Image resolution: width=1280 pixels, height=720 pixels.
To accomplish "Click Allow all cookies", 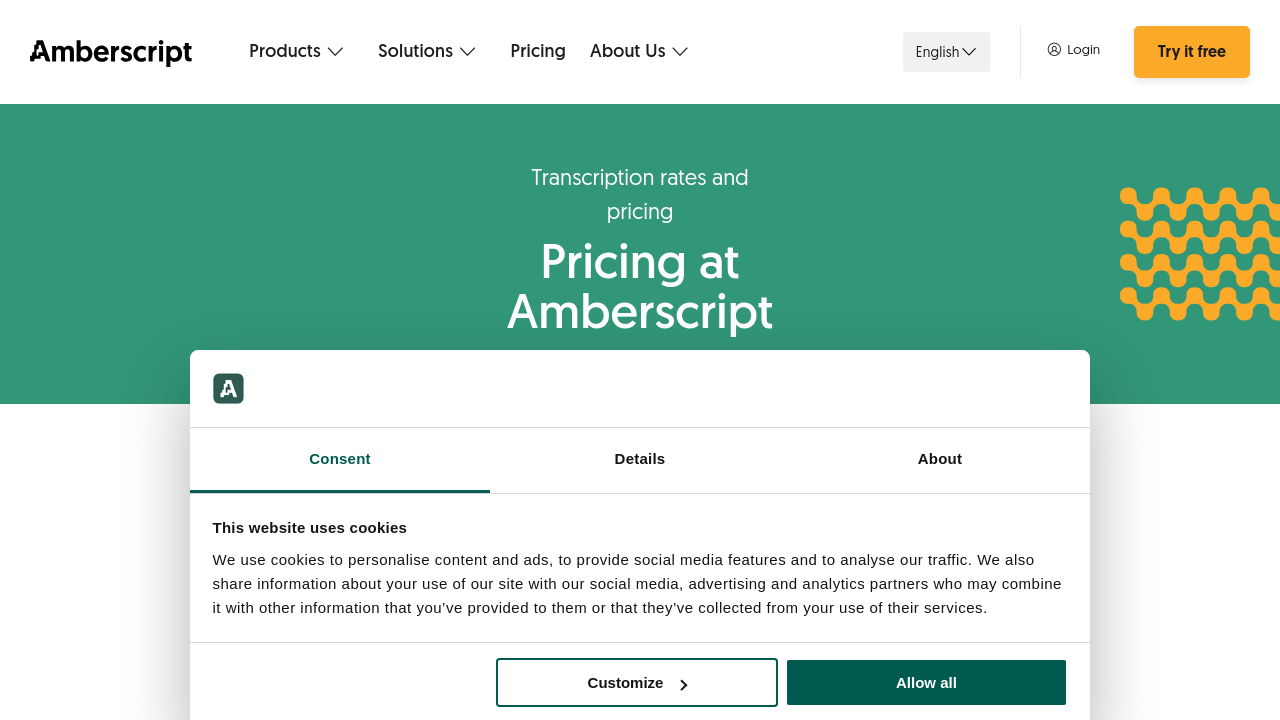I will tap(925, 682).
